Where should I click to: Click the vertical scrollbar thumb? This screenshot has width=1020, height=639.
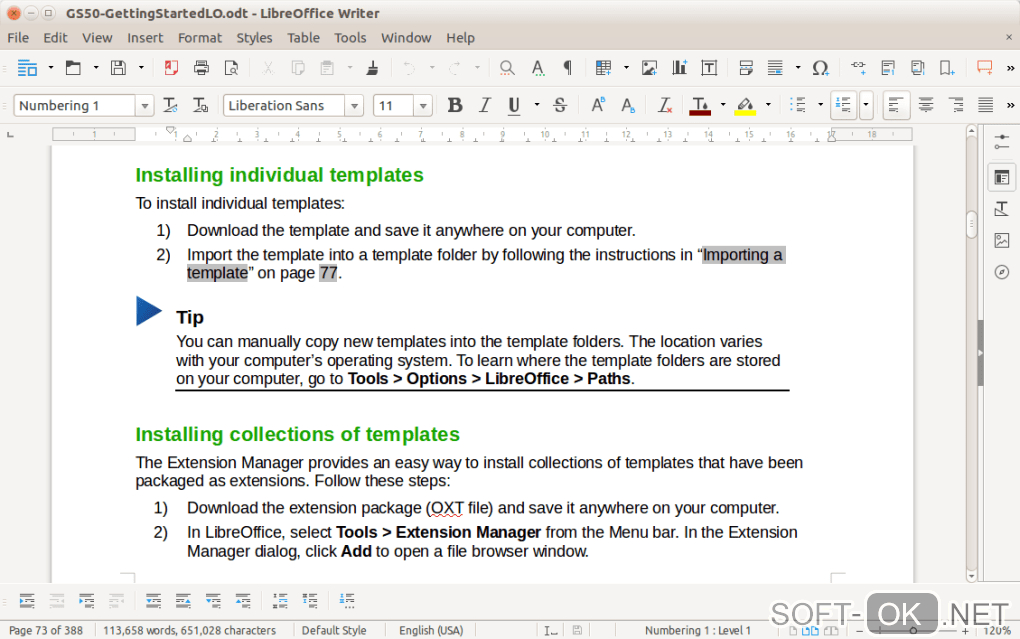point(971,224)
